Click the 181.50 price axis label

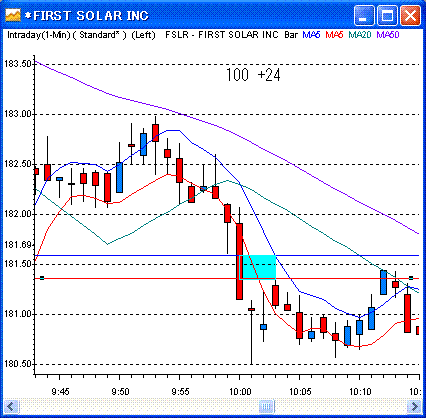17,264
